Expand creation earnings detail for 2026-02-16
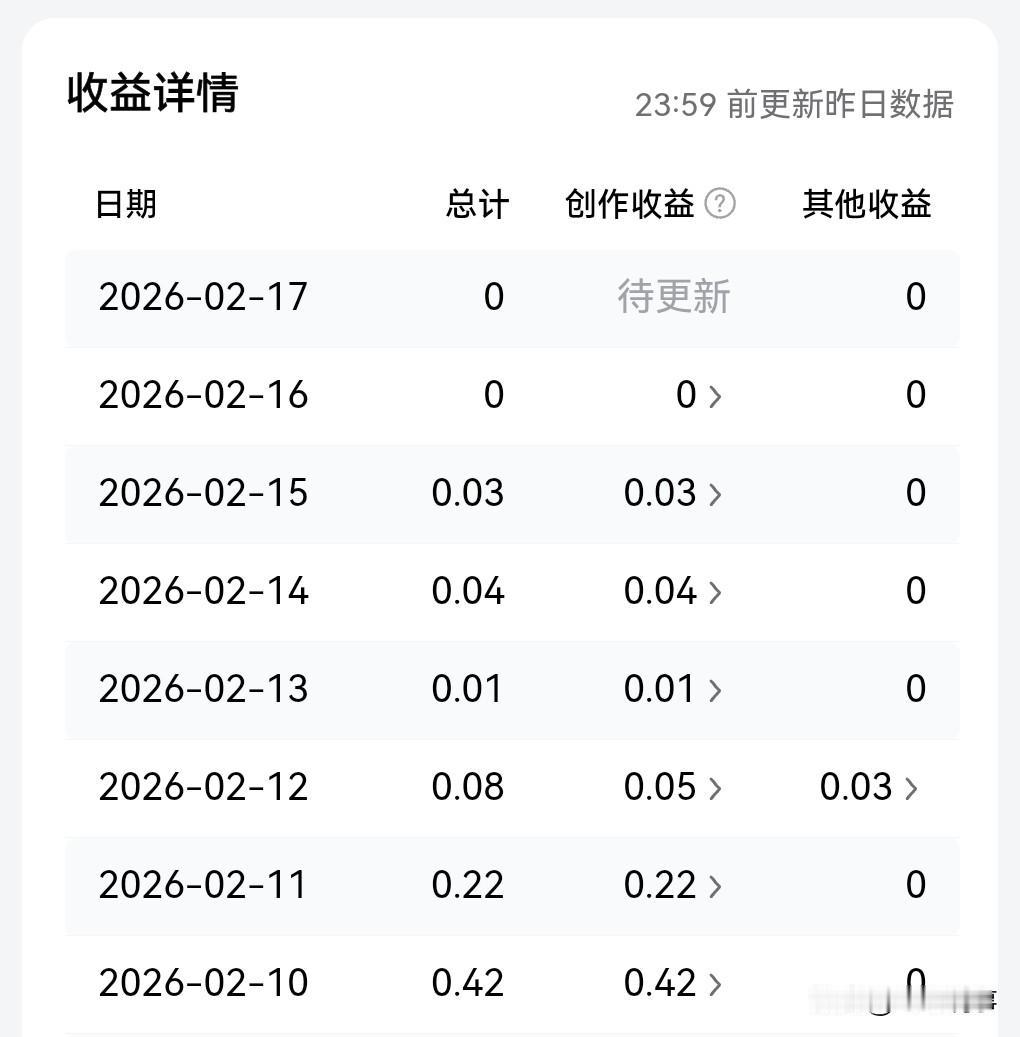This screenshot has width=1020, height=1037. 697,394
